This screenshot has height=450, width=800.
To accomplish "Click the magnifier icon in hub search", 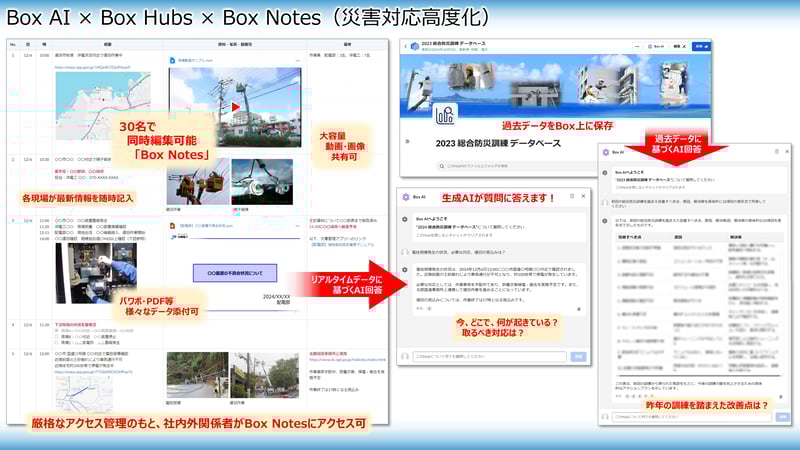I will [x=442, y=166].
